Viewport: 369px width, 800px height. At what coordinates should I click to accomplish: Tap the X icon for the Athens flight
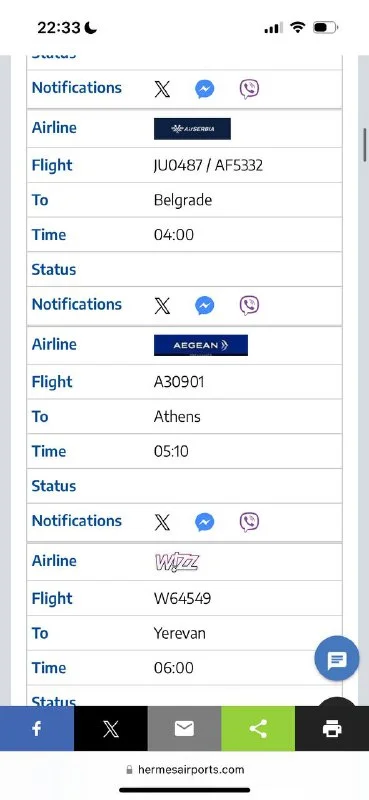pos(162,522)
